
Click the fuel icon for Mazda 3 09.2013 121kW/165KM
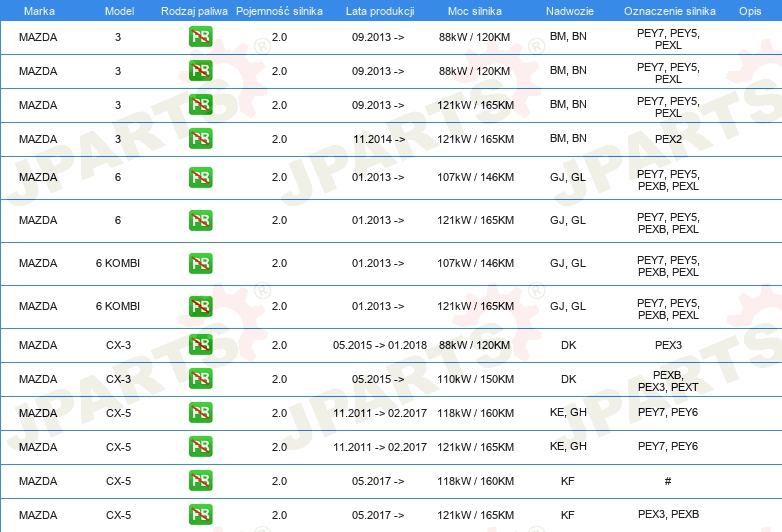click(200, 105)
